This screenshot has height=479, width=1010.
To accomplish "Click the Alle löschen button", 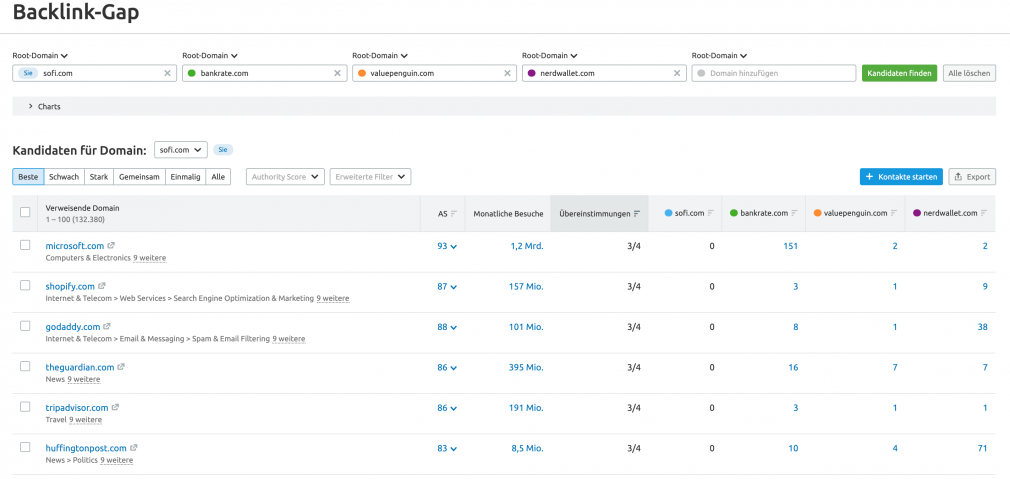I will 969,73.
